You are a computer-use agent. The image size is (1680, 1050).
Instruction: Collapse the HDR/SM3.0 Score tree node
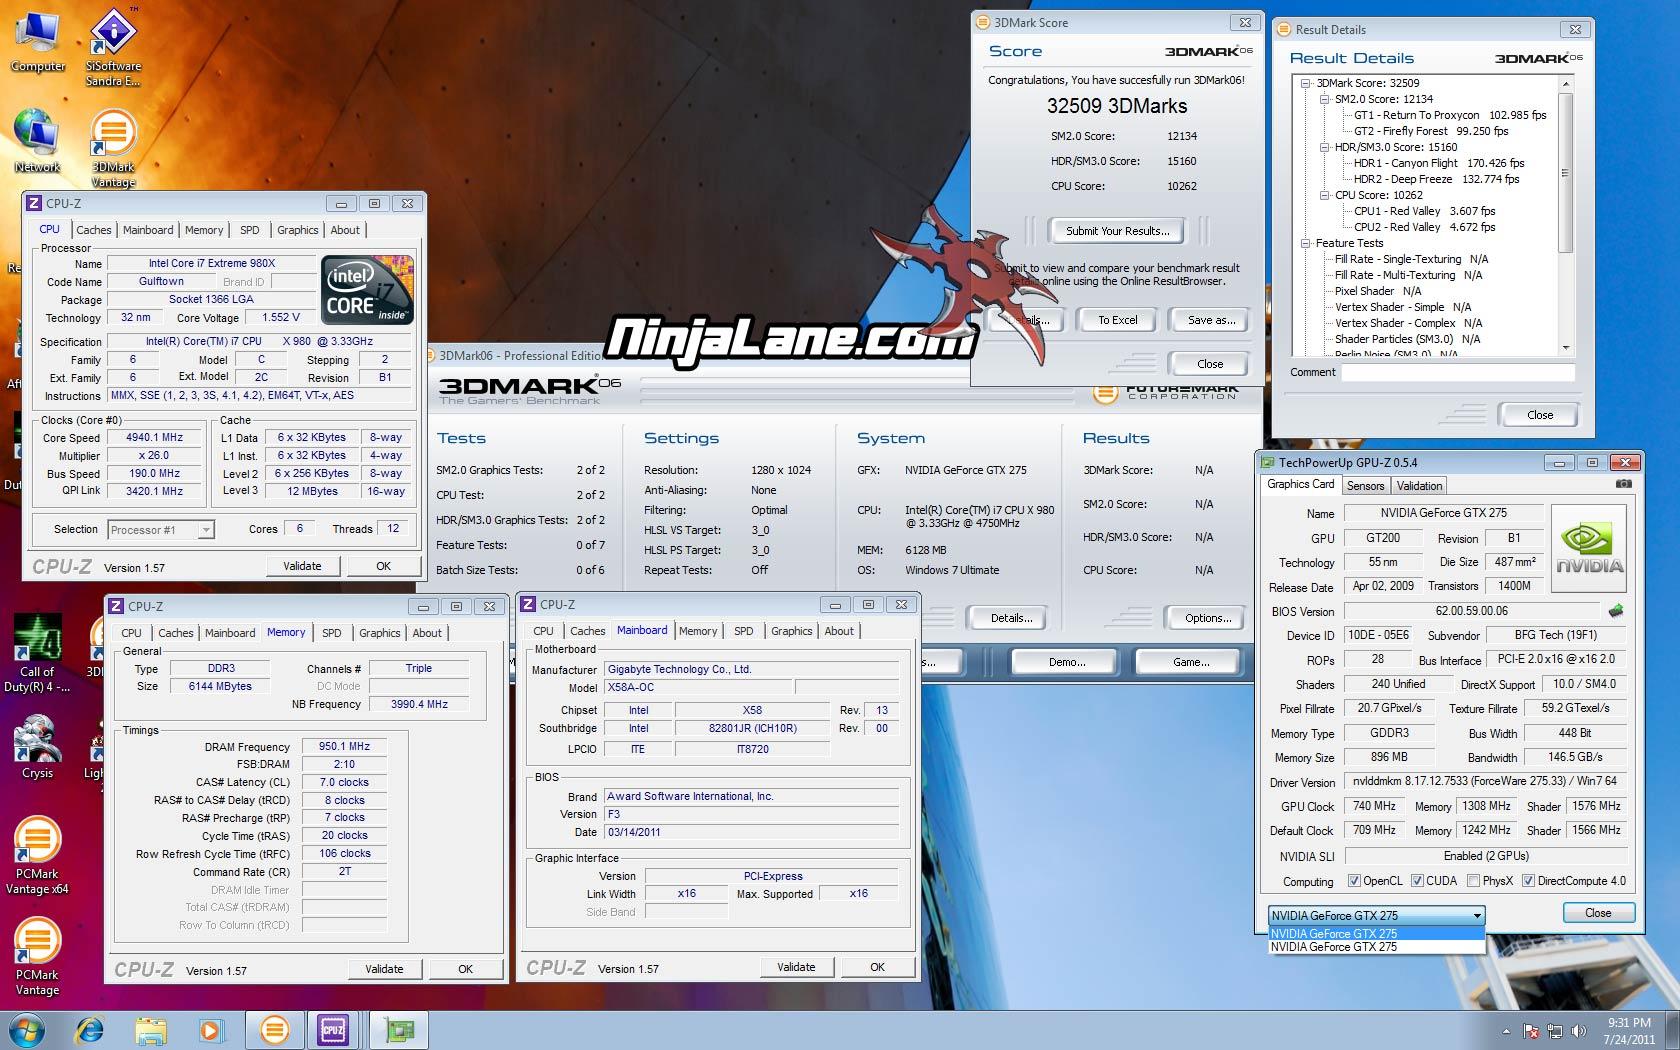click(x=1325, y=147)
